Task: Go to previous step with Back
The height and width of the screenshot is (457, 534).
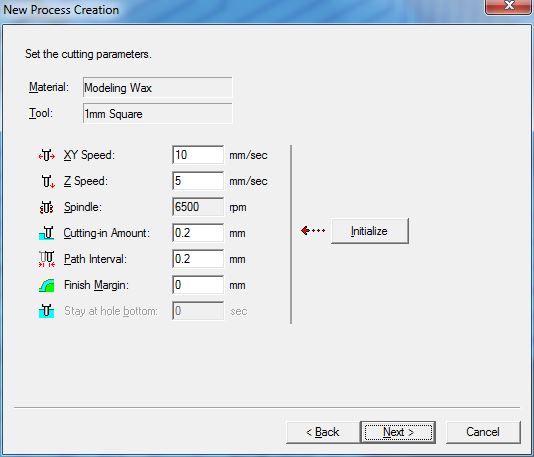Action: coord(323,432)
